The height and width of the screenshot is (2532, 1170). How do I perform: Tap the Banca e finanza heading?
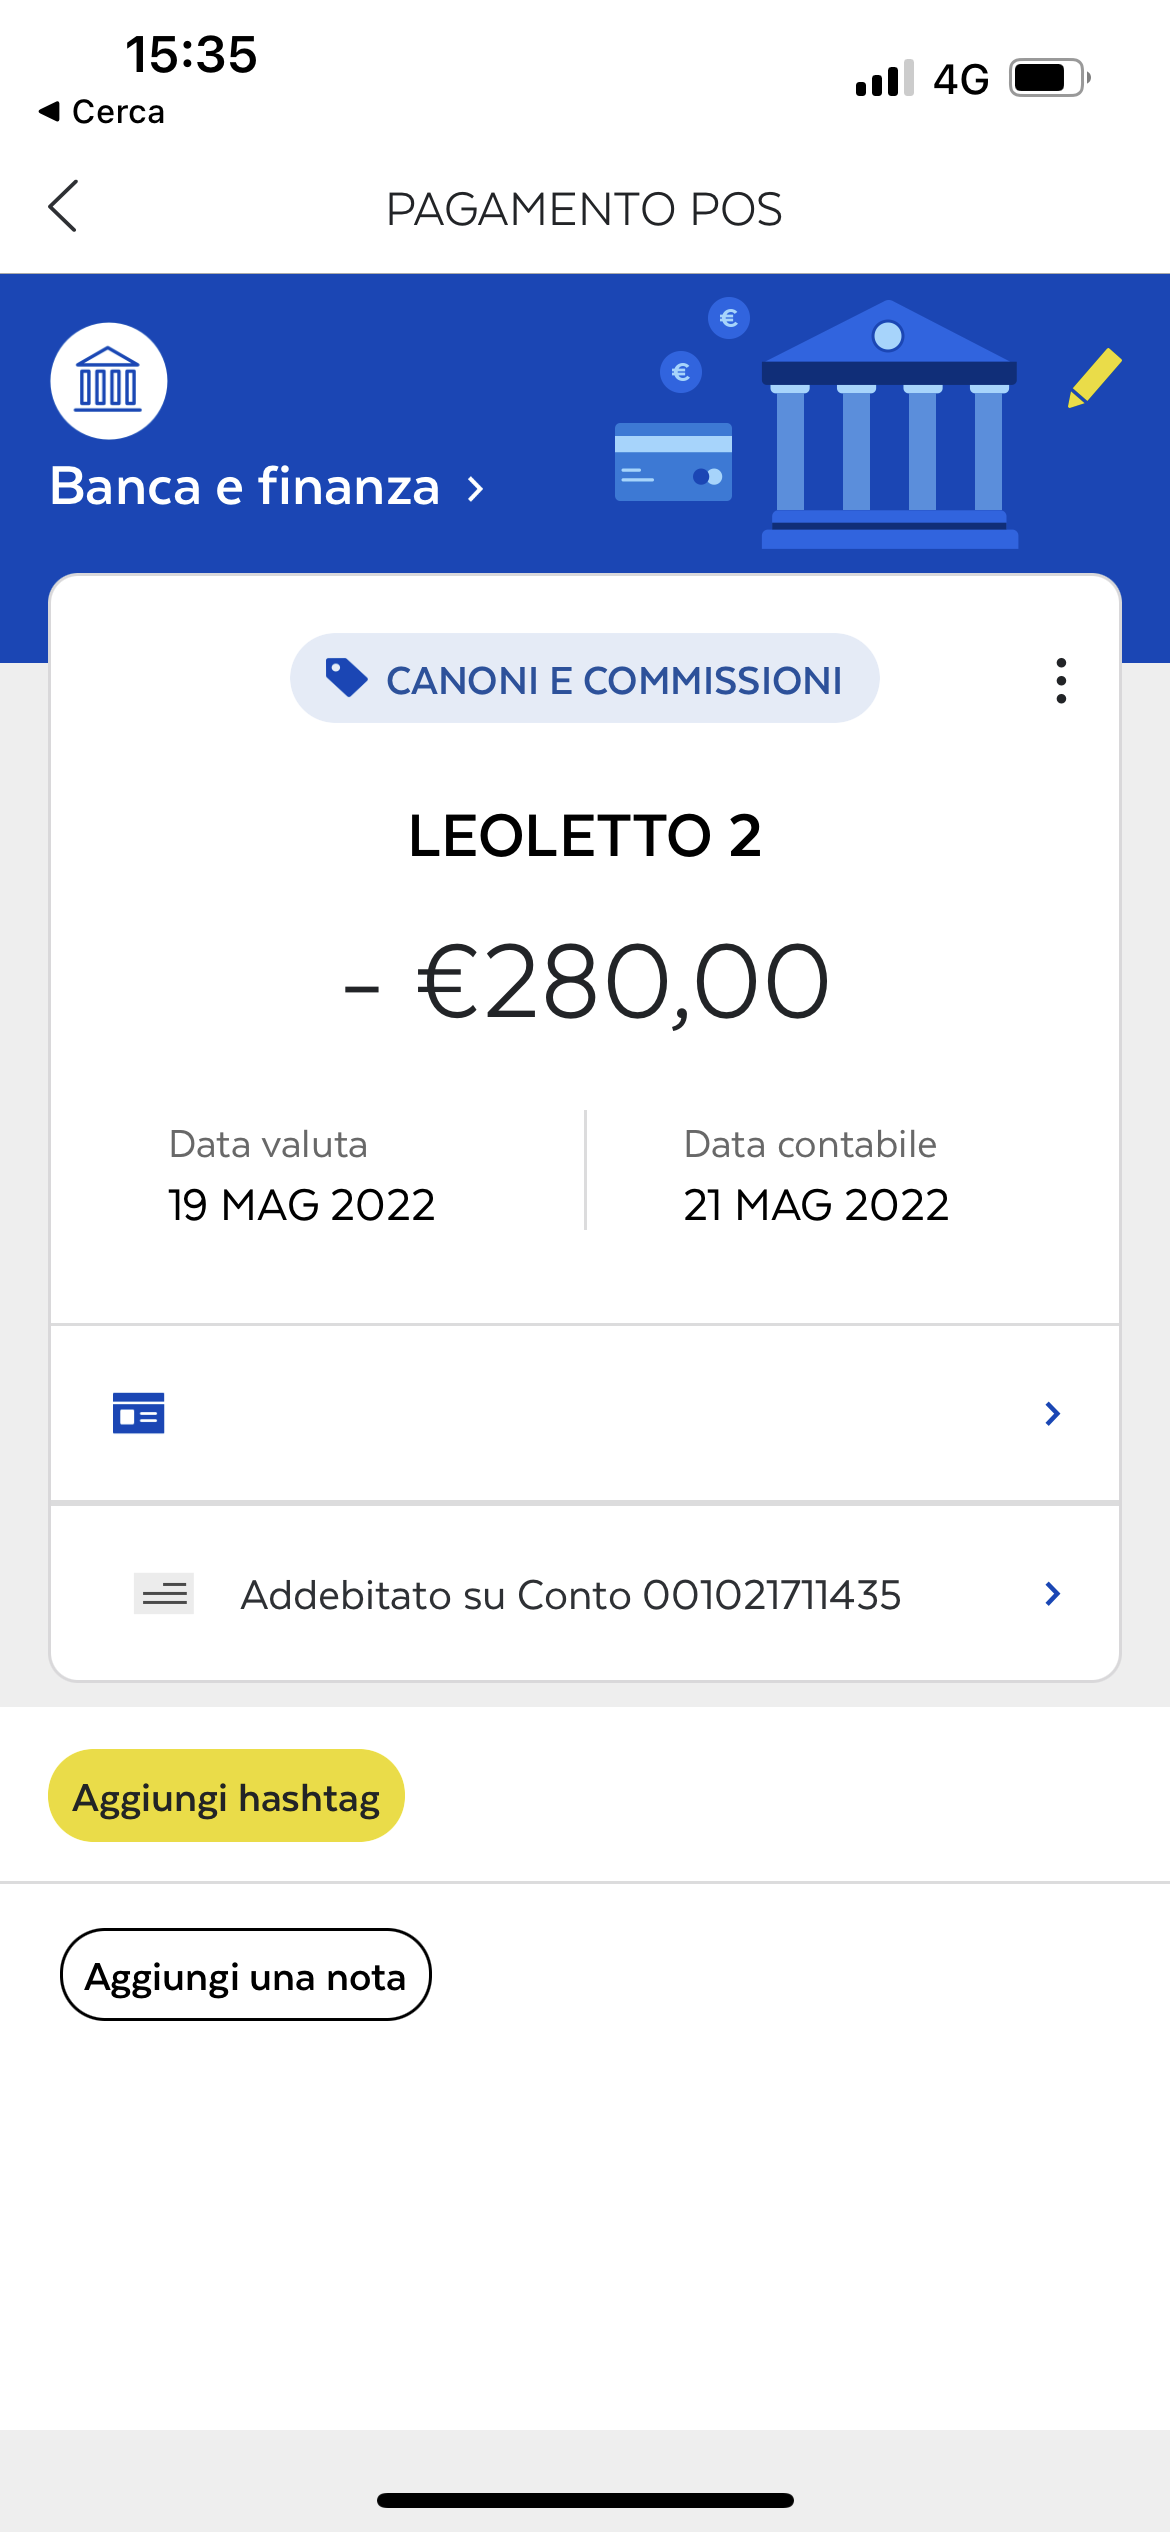(x=245, y=487)
